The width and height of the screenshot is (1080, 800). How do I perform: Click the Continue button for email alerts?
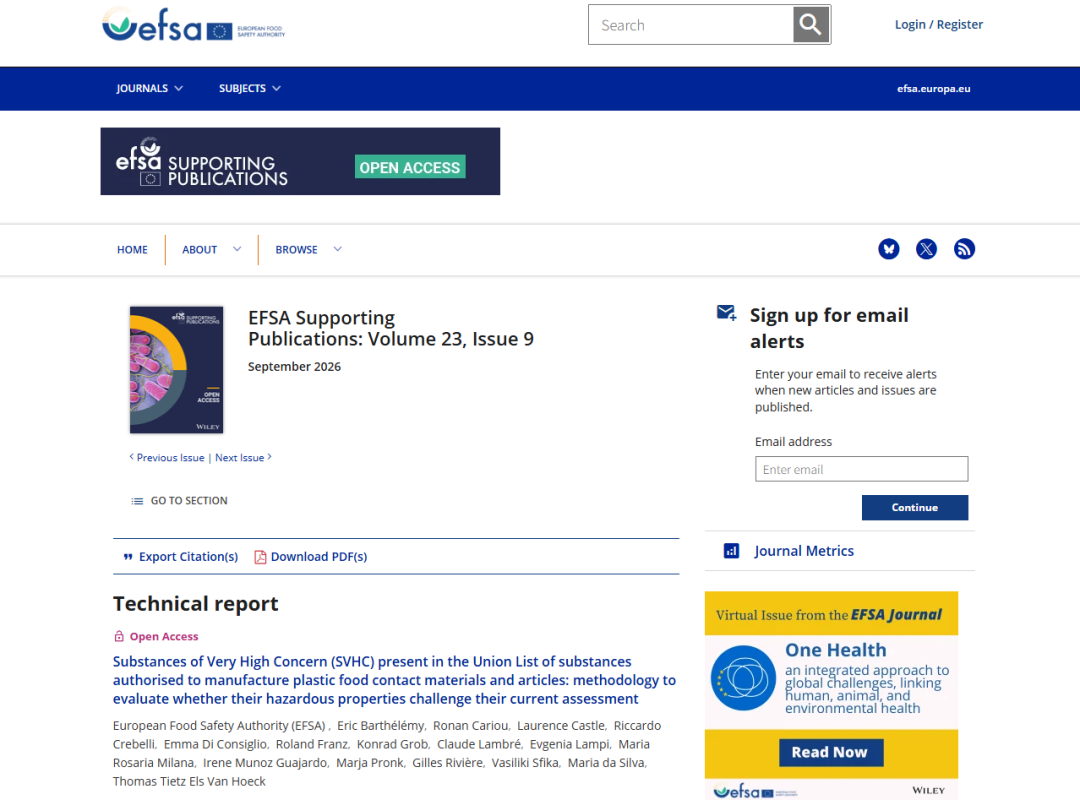click(x=915, y=507)
